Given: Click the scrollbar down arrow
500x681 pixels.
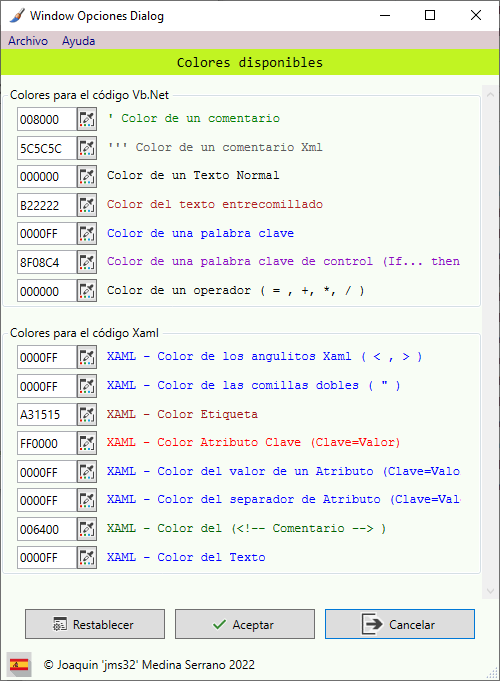Looking at the screenshot, I should point(490,591).
